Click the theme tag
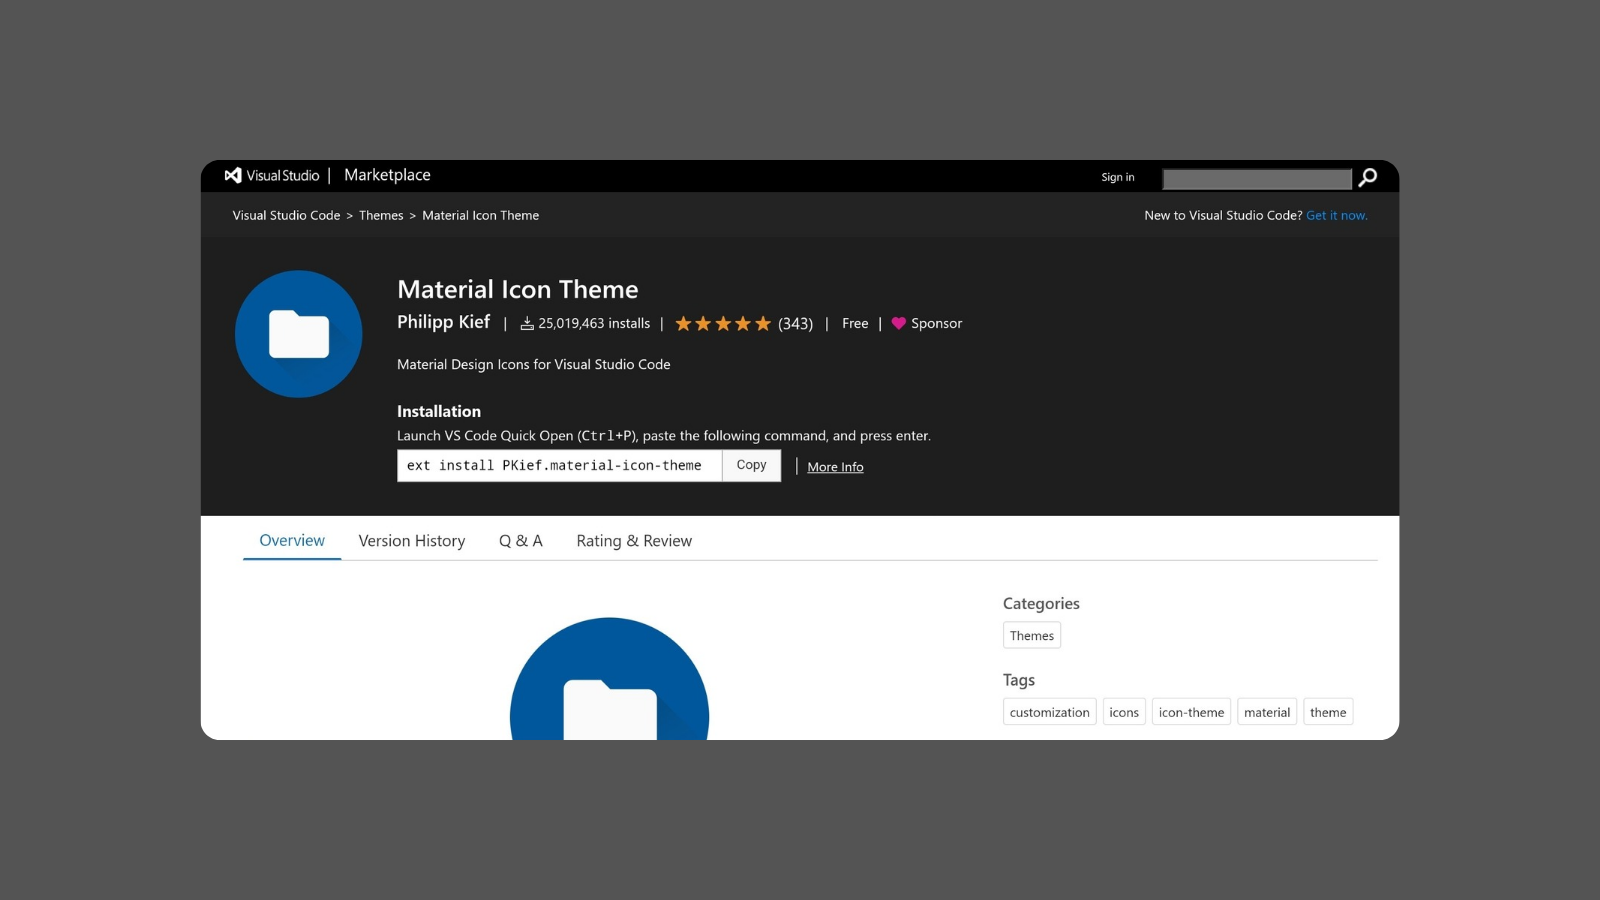1600x900 pixels. click(x=1328, y=712)
